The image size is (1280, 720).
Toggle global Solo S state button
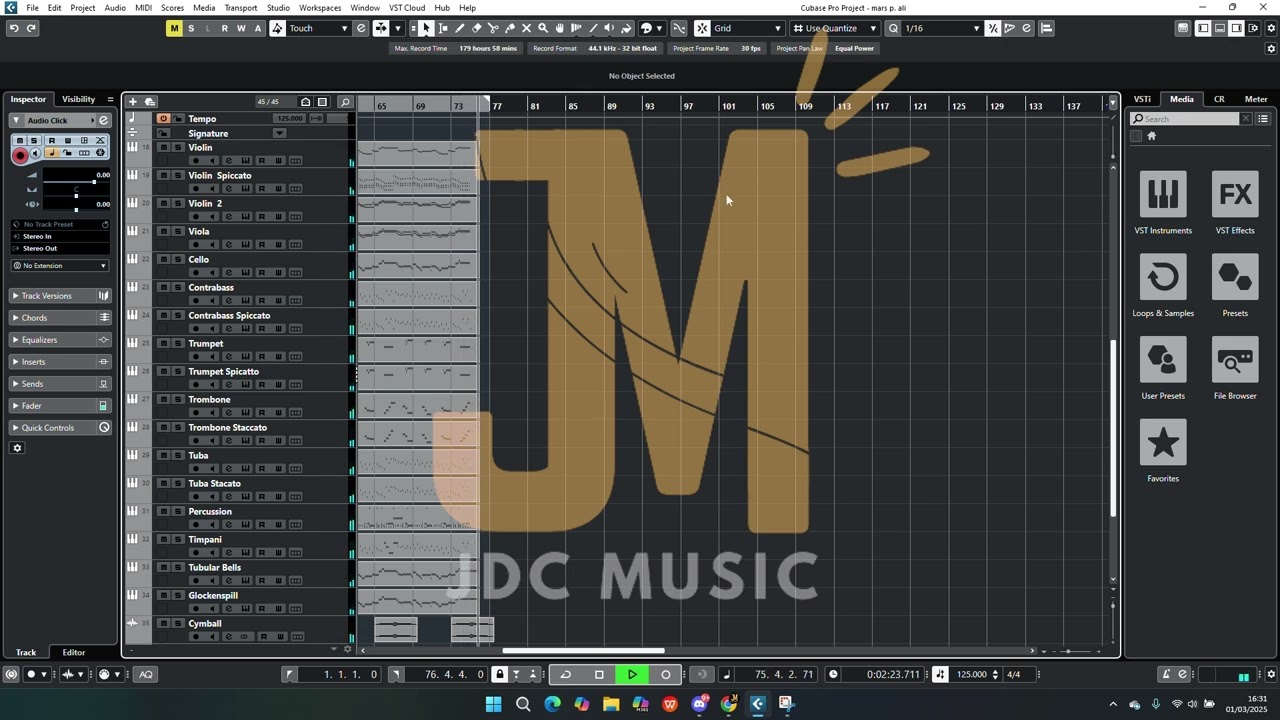[x=191, y=28]
